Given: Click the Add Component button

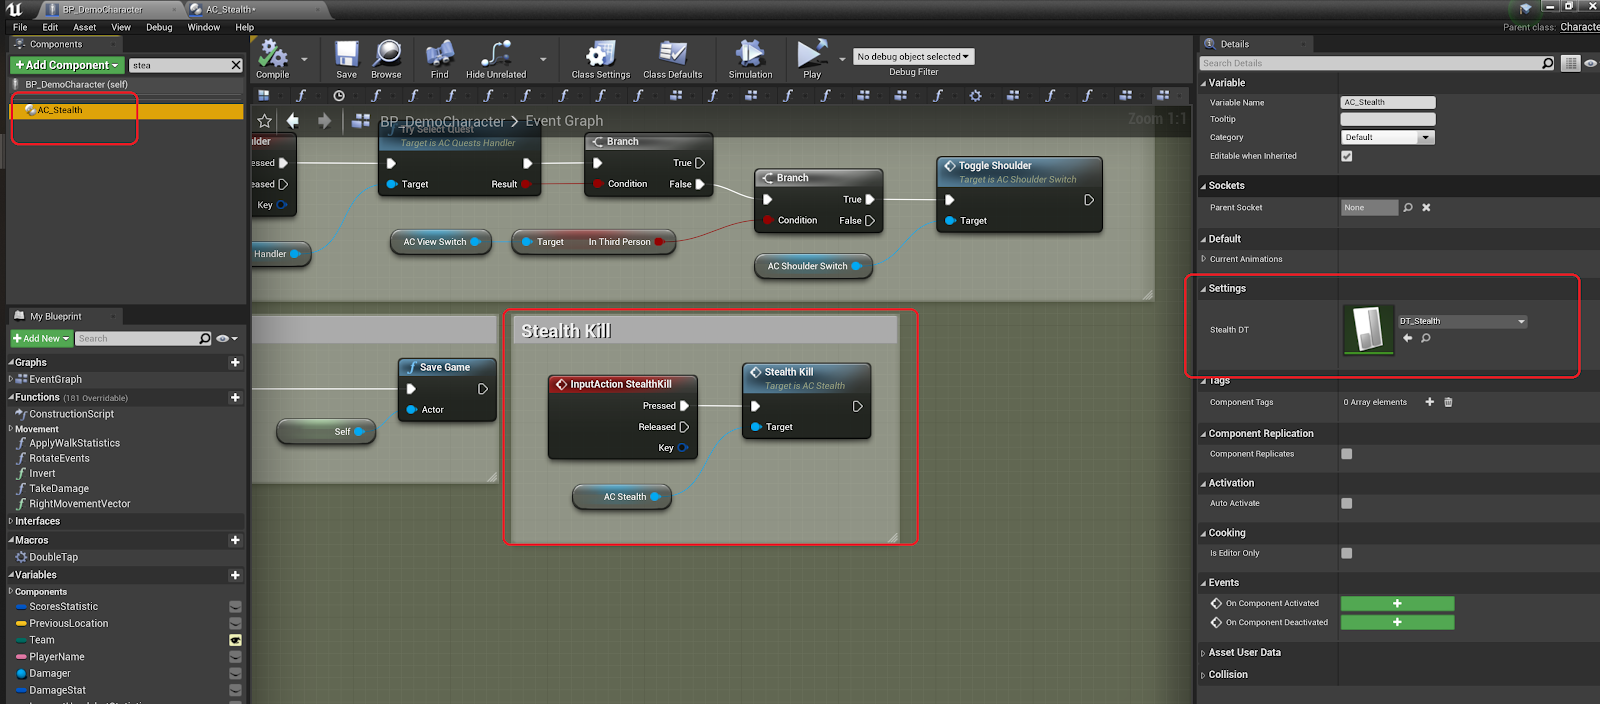Looking at the screenshot, I should point(66,65).
